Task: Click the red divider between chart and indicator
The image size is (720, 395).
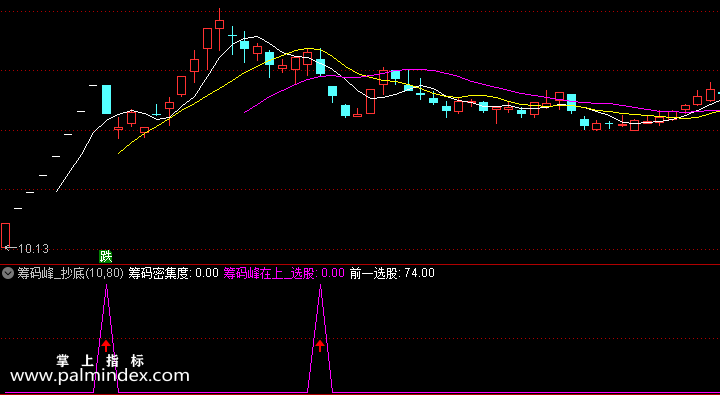Action: pyautogui.click(x=360, y=265)
